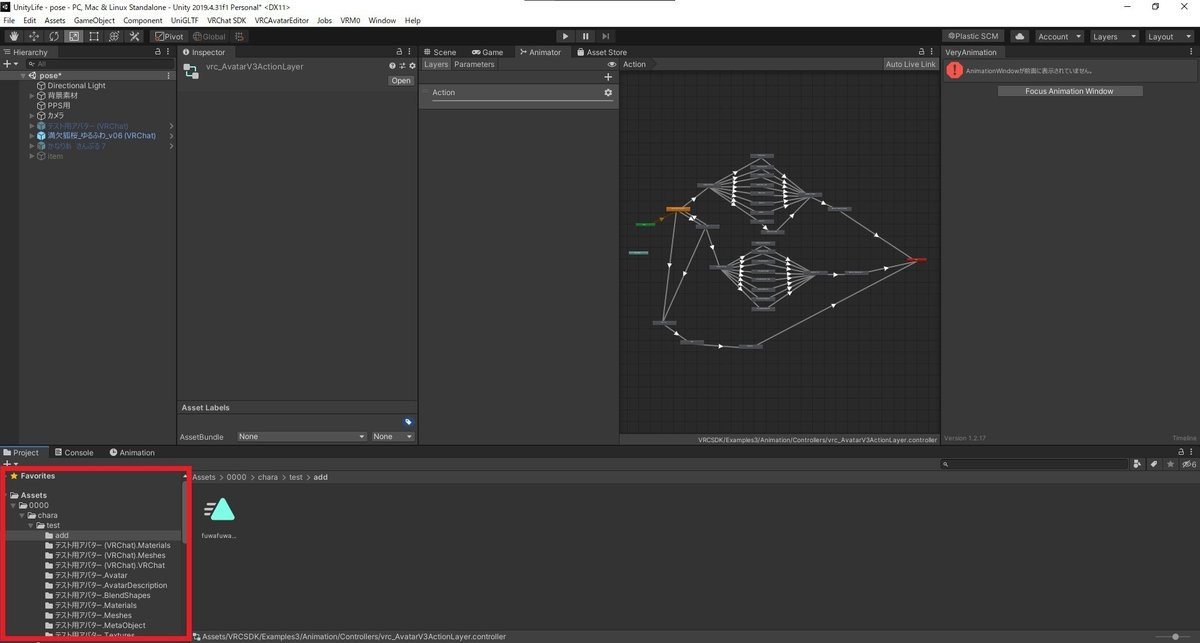The image size is (1200, 643).
Task: Click the Focus Animation Window button
Action: click(x=1069, y=91)
